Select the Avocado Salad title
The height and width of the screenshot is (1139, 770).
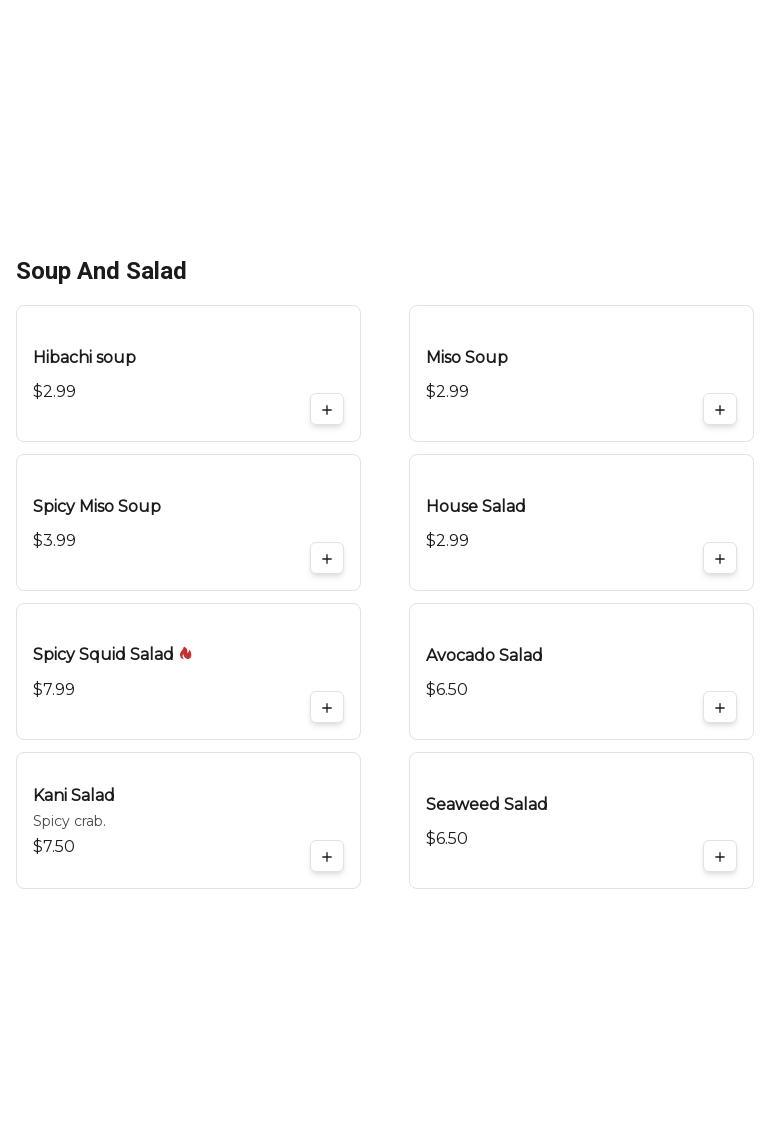coord(484,655)
